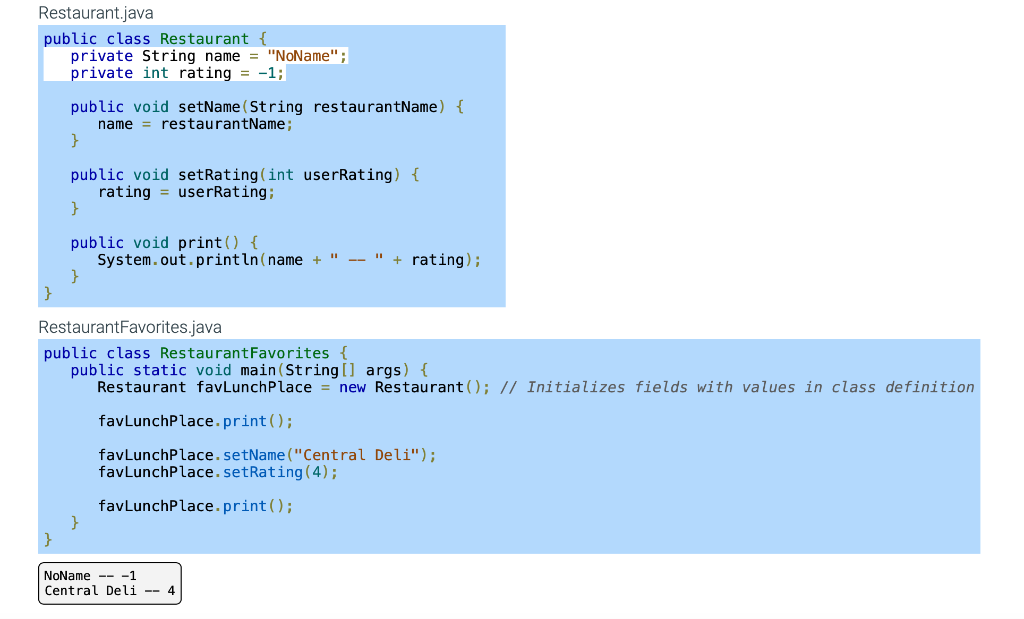Click the line declaring name = "NoName"
This screenshot has width=1024, height=619.
[x=209, y=56]
